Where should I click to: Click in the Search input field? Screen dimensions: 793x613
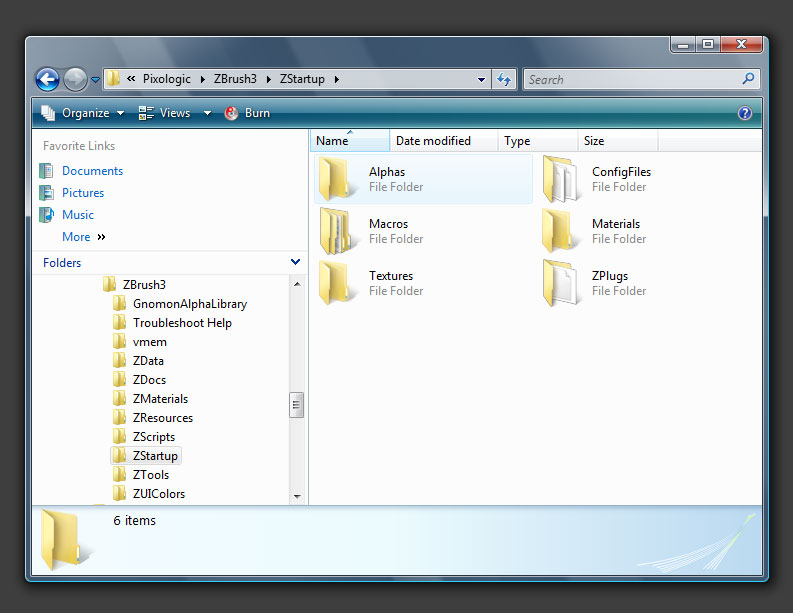pos(630,80)
